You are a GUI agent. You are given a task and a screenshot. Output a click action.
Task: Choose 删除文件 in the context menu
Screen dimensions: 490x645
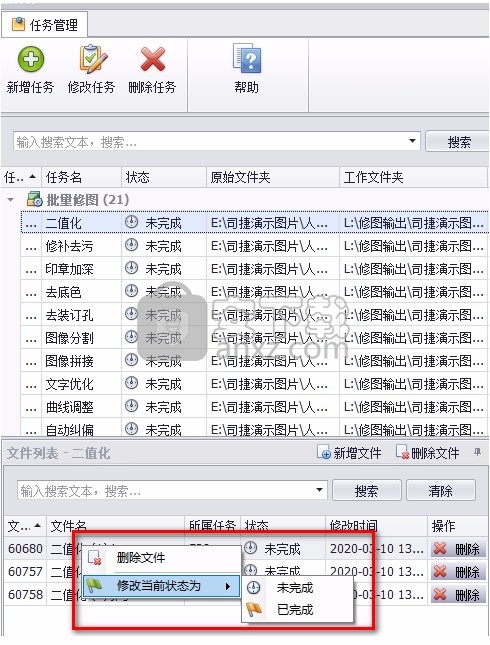(162, 558)
